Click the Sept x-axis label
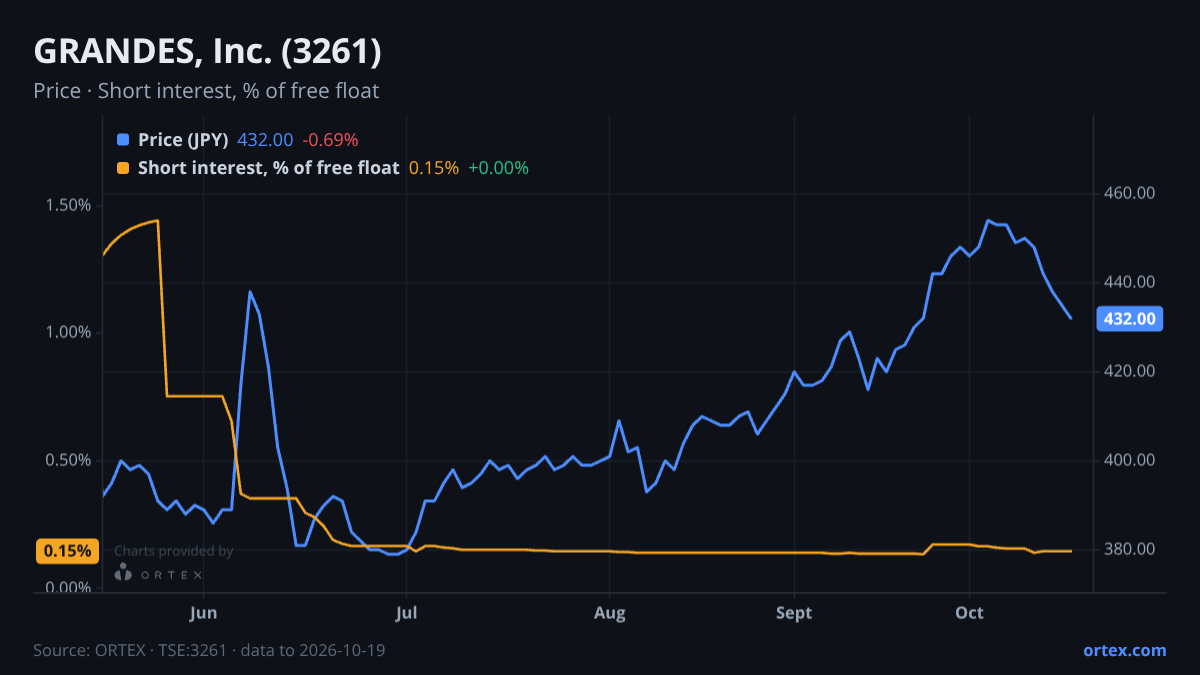 [x=794, y=612]
